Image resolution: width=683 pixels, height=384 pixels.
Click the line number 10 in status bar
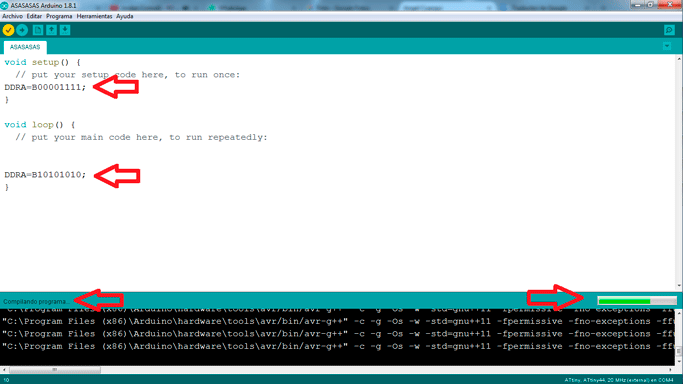6,380
